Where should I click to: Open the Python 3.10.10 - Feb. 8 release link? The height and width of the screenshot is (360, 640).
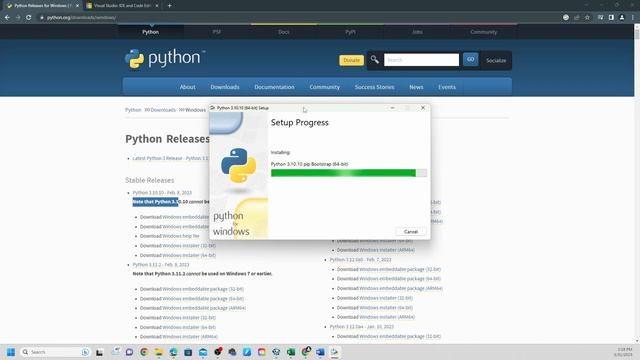[x=162, y=192]
